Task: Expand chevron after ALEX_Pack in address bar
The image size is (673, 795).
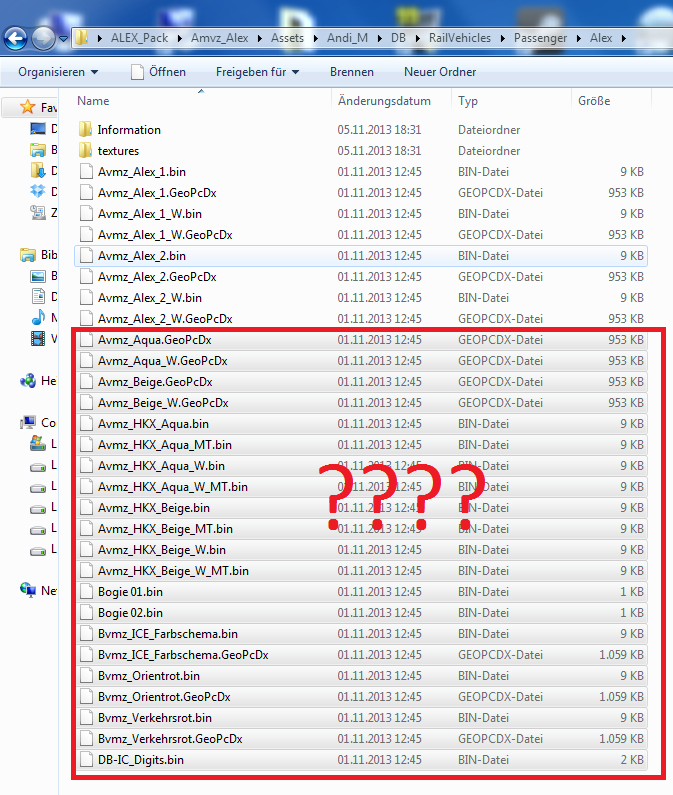Action: [180, 38]
